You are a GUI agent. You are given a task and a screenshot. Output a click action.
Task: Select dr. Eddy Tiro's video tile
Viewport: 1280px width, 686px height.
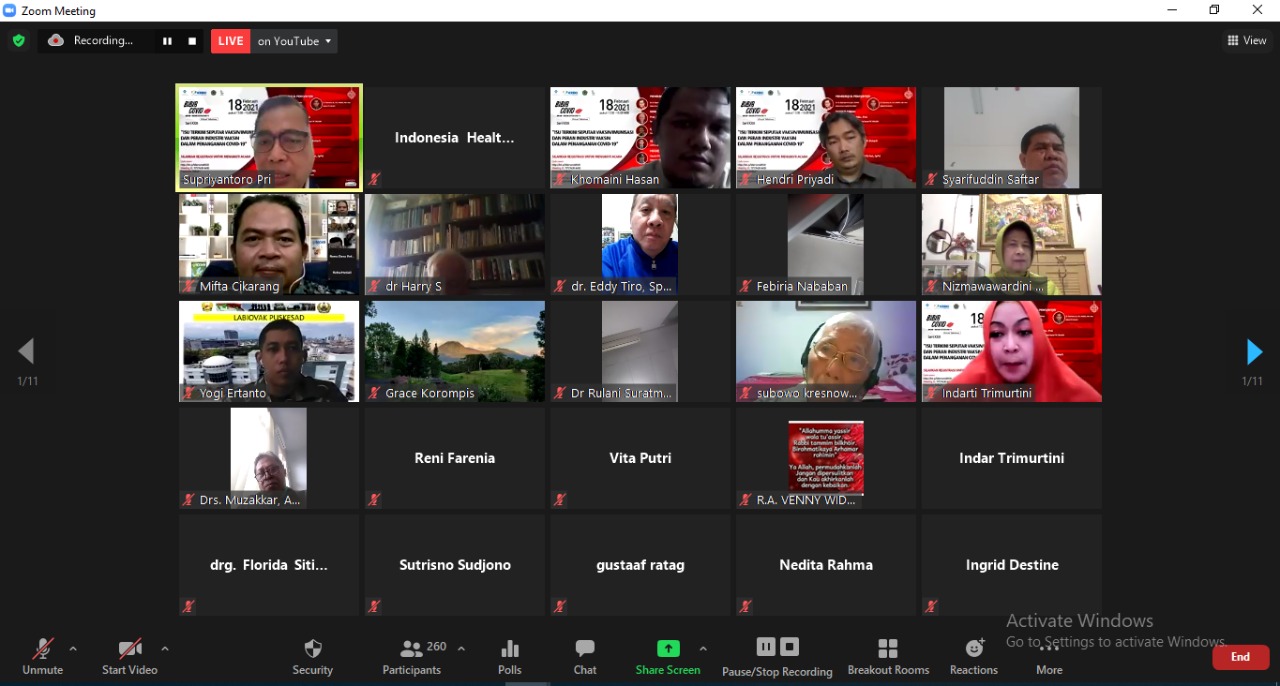pos(641,244)
